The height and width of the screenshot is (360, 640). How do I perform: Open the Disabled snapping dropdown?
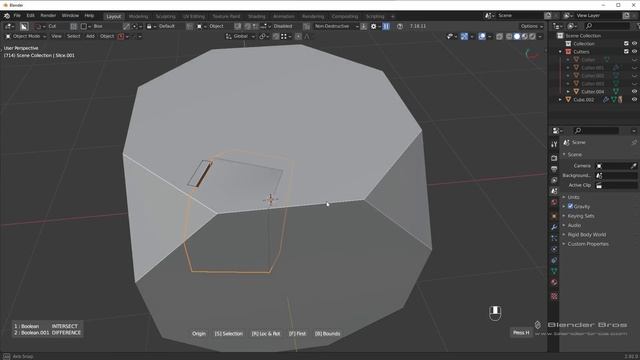click(x=278, y=26)
